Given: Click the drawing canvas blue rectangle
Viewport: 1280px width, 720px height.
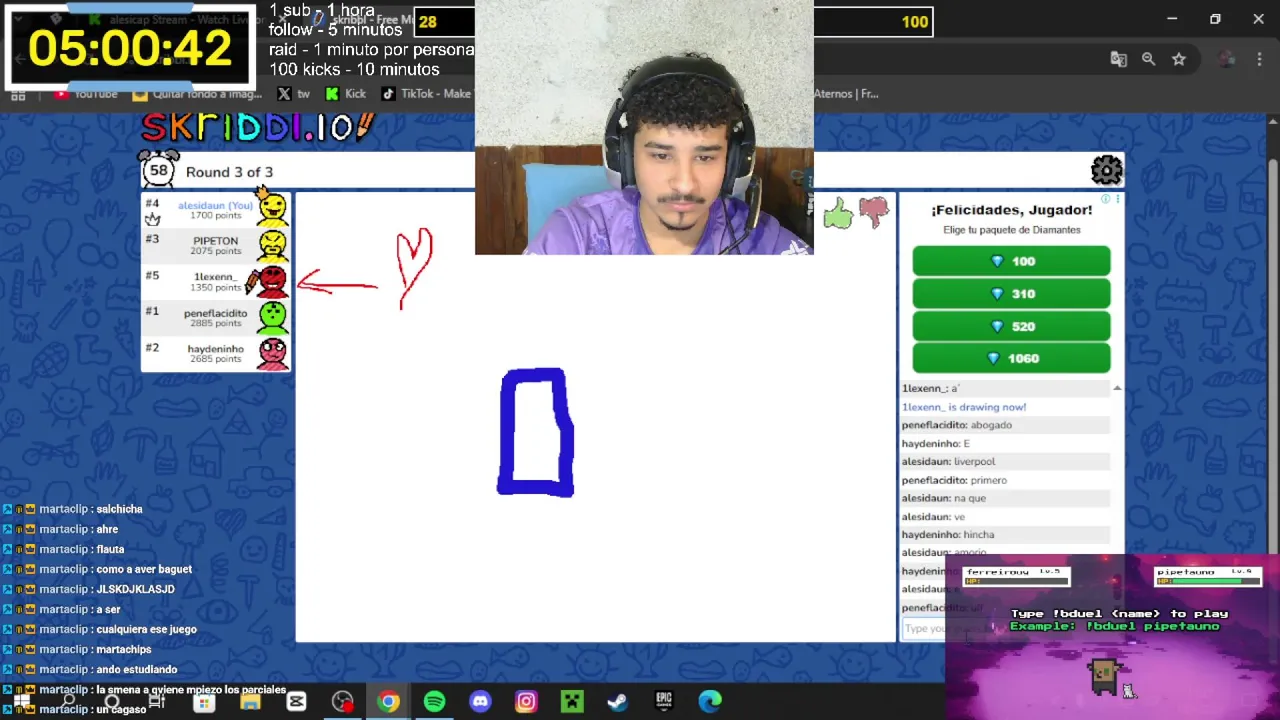Looking at the screenshot, I should click(536, 432).
